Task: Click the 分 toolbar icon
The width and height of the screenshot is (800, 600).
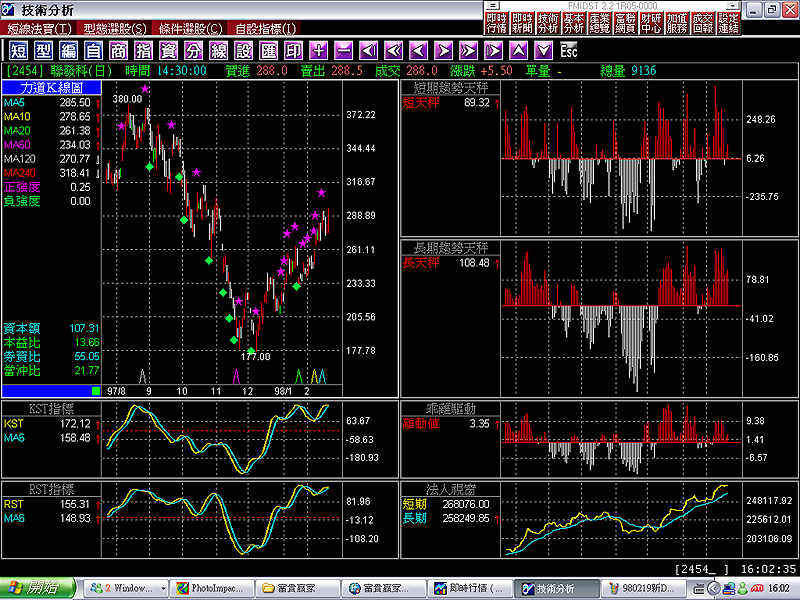Action: point(193,51)
